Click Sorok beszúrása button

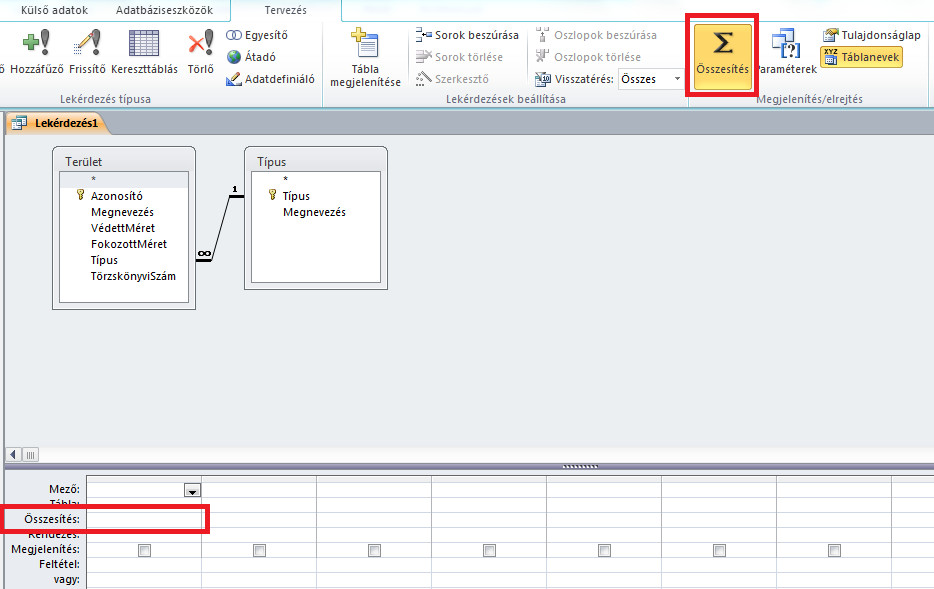coord(467,35)
